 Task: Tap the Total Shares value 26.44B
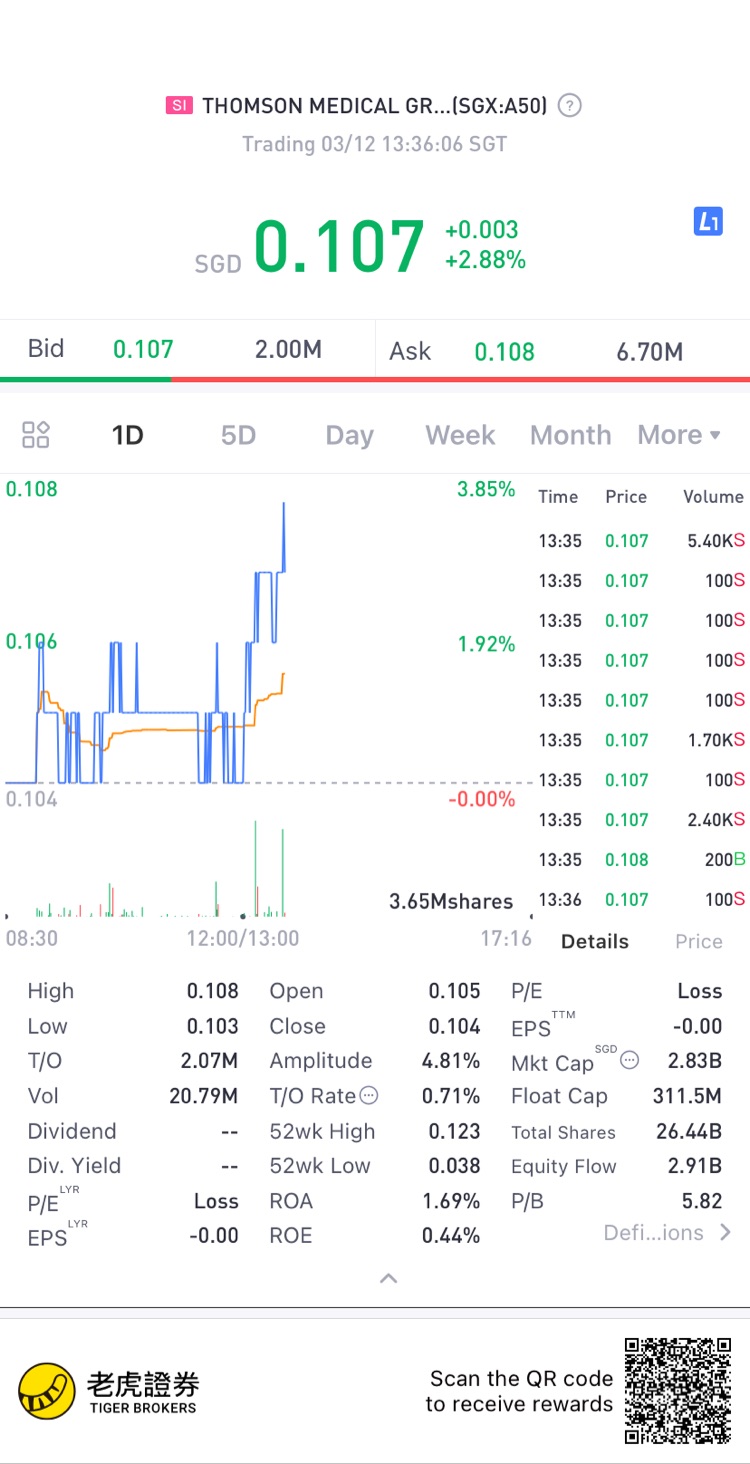click(687, 1131)
